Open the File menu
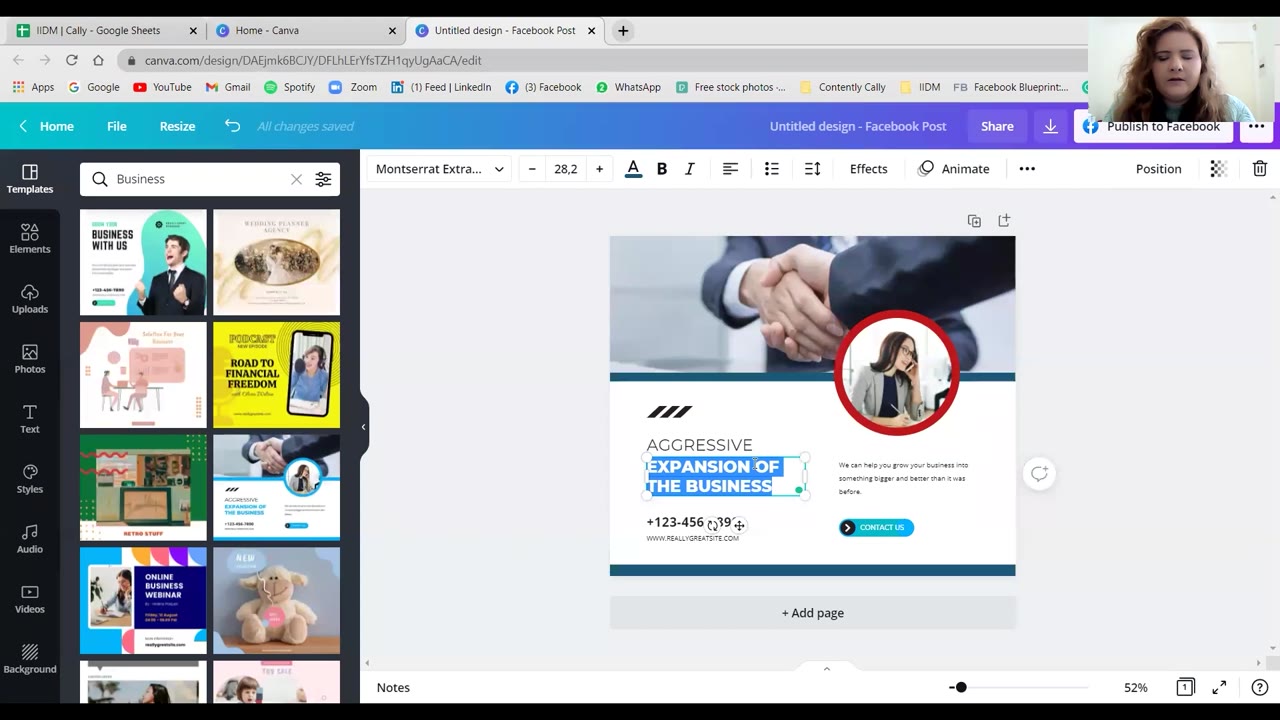 117,126
